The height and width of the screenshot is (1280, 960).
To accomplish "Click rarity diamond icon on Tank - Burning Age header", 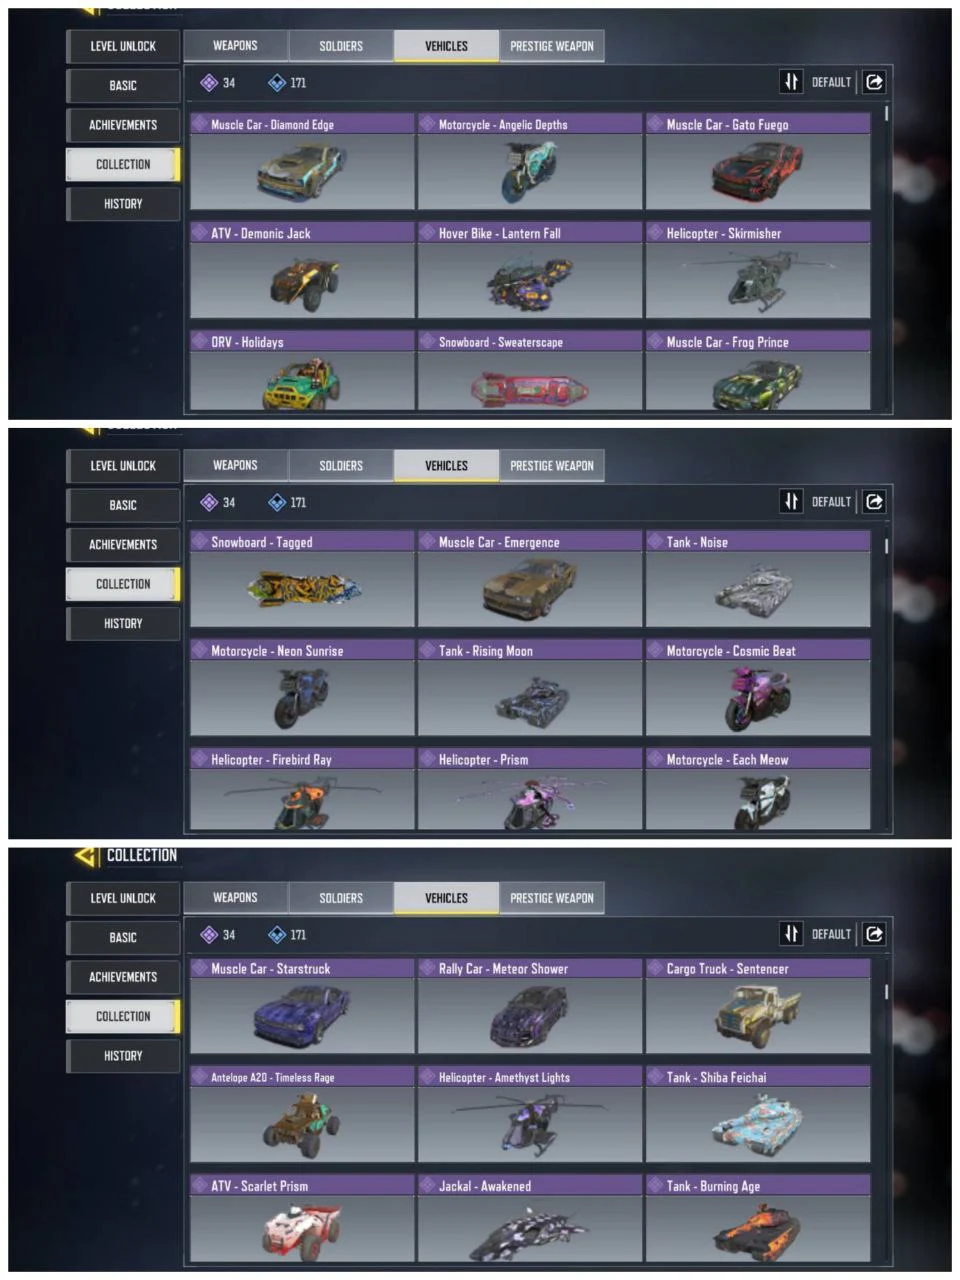I will (656, 1186).
